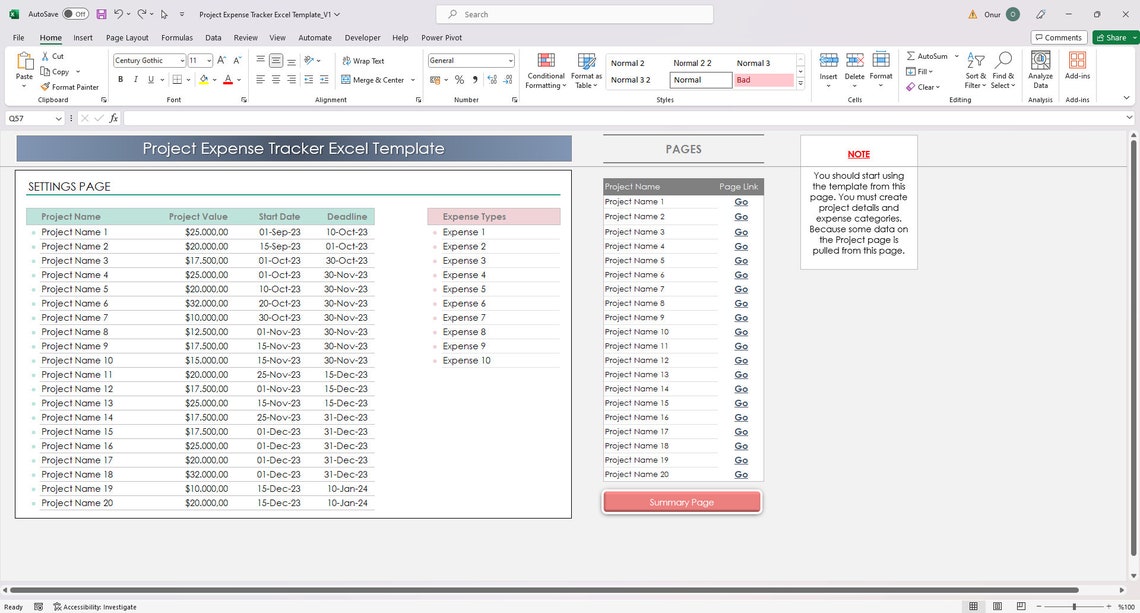The width and height of the screenshot is (1140, 613).
Task: Open the font size dropdown
Action: tap(209, 60)
